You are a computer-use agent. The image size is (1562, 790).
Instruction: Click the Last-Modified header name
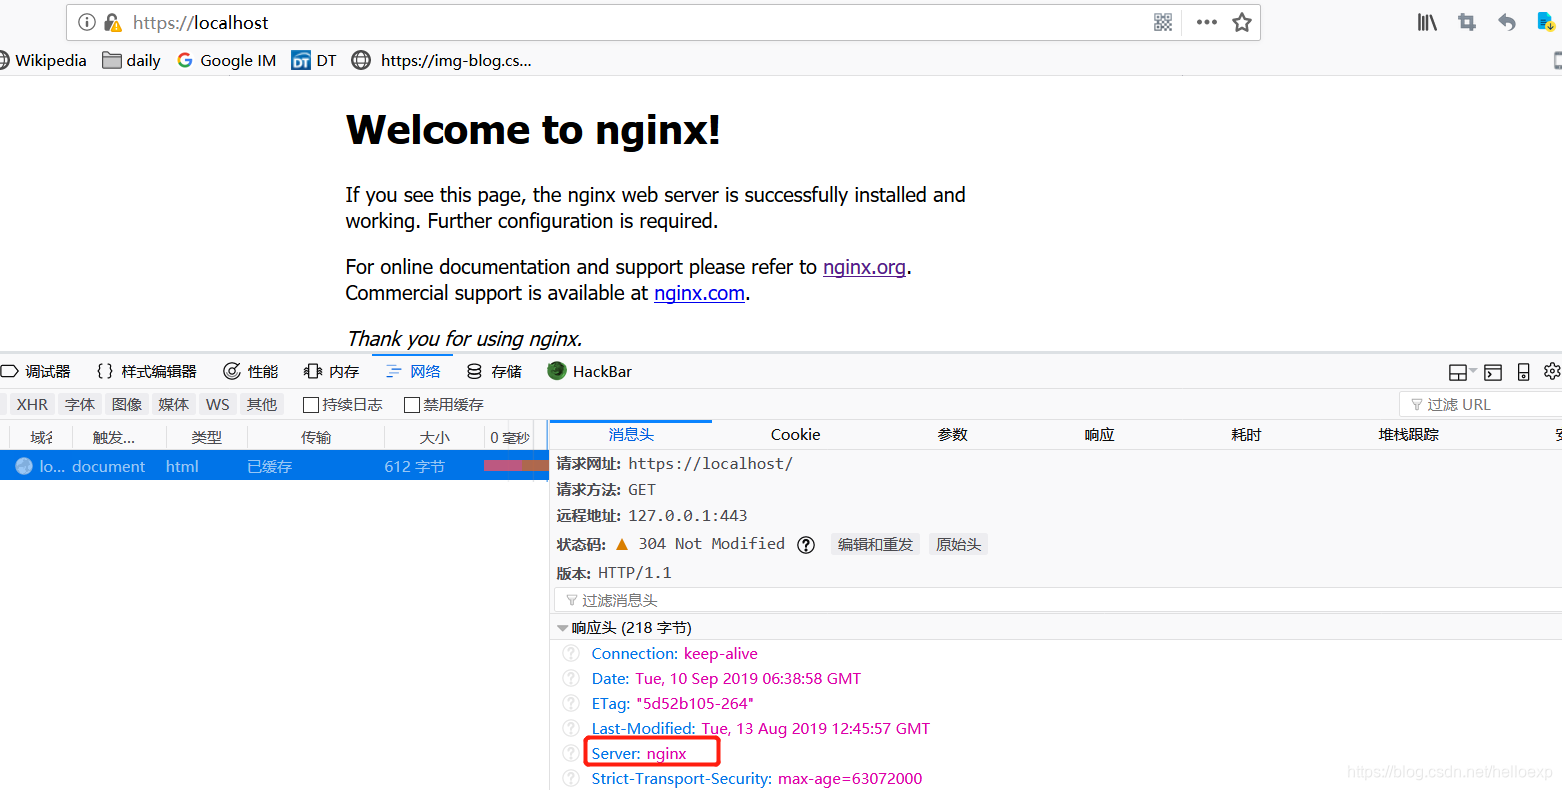click(x=644, y=728)
